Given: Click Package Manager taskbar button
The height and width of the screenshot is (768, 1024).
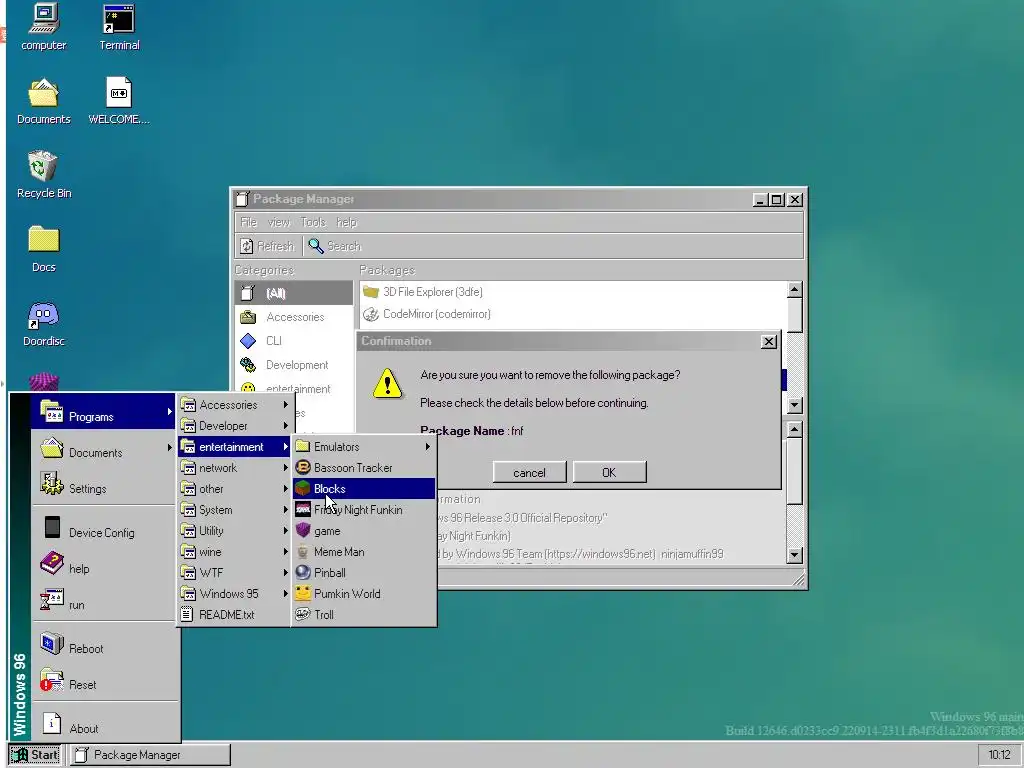Looking at the screenshot, I should tap(150, 754).
